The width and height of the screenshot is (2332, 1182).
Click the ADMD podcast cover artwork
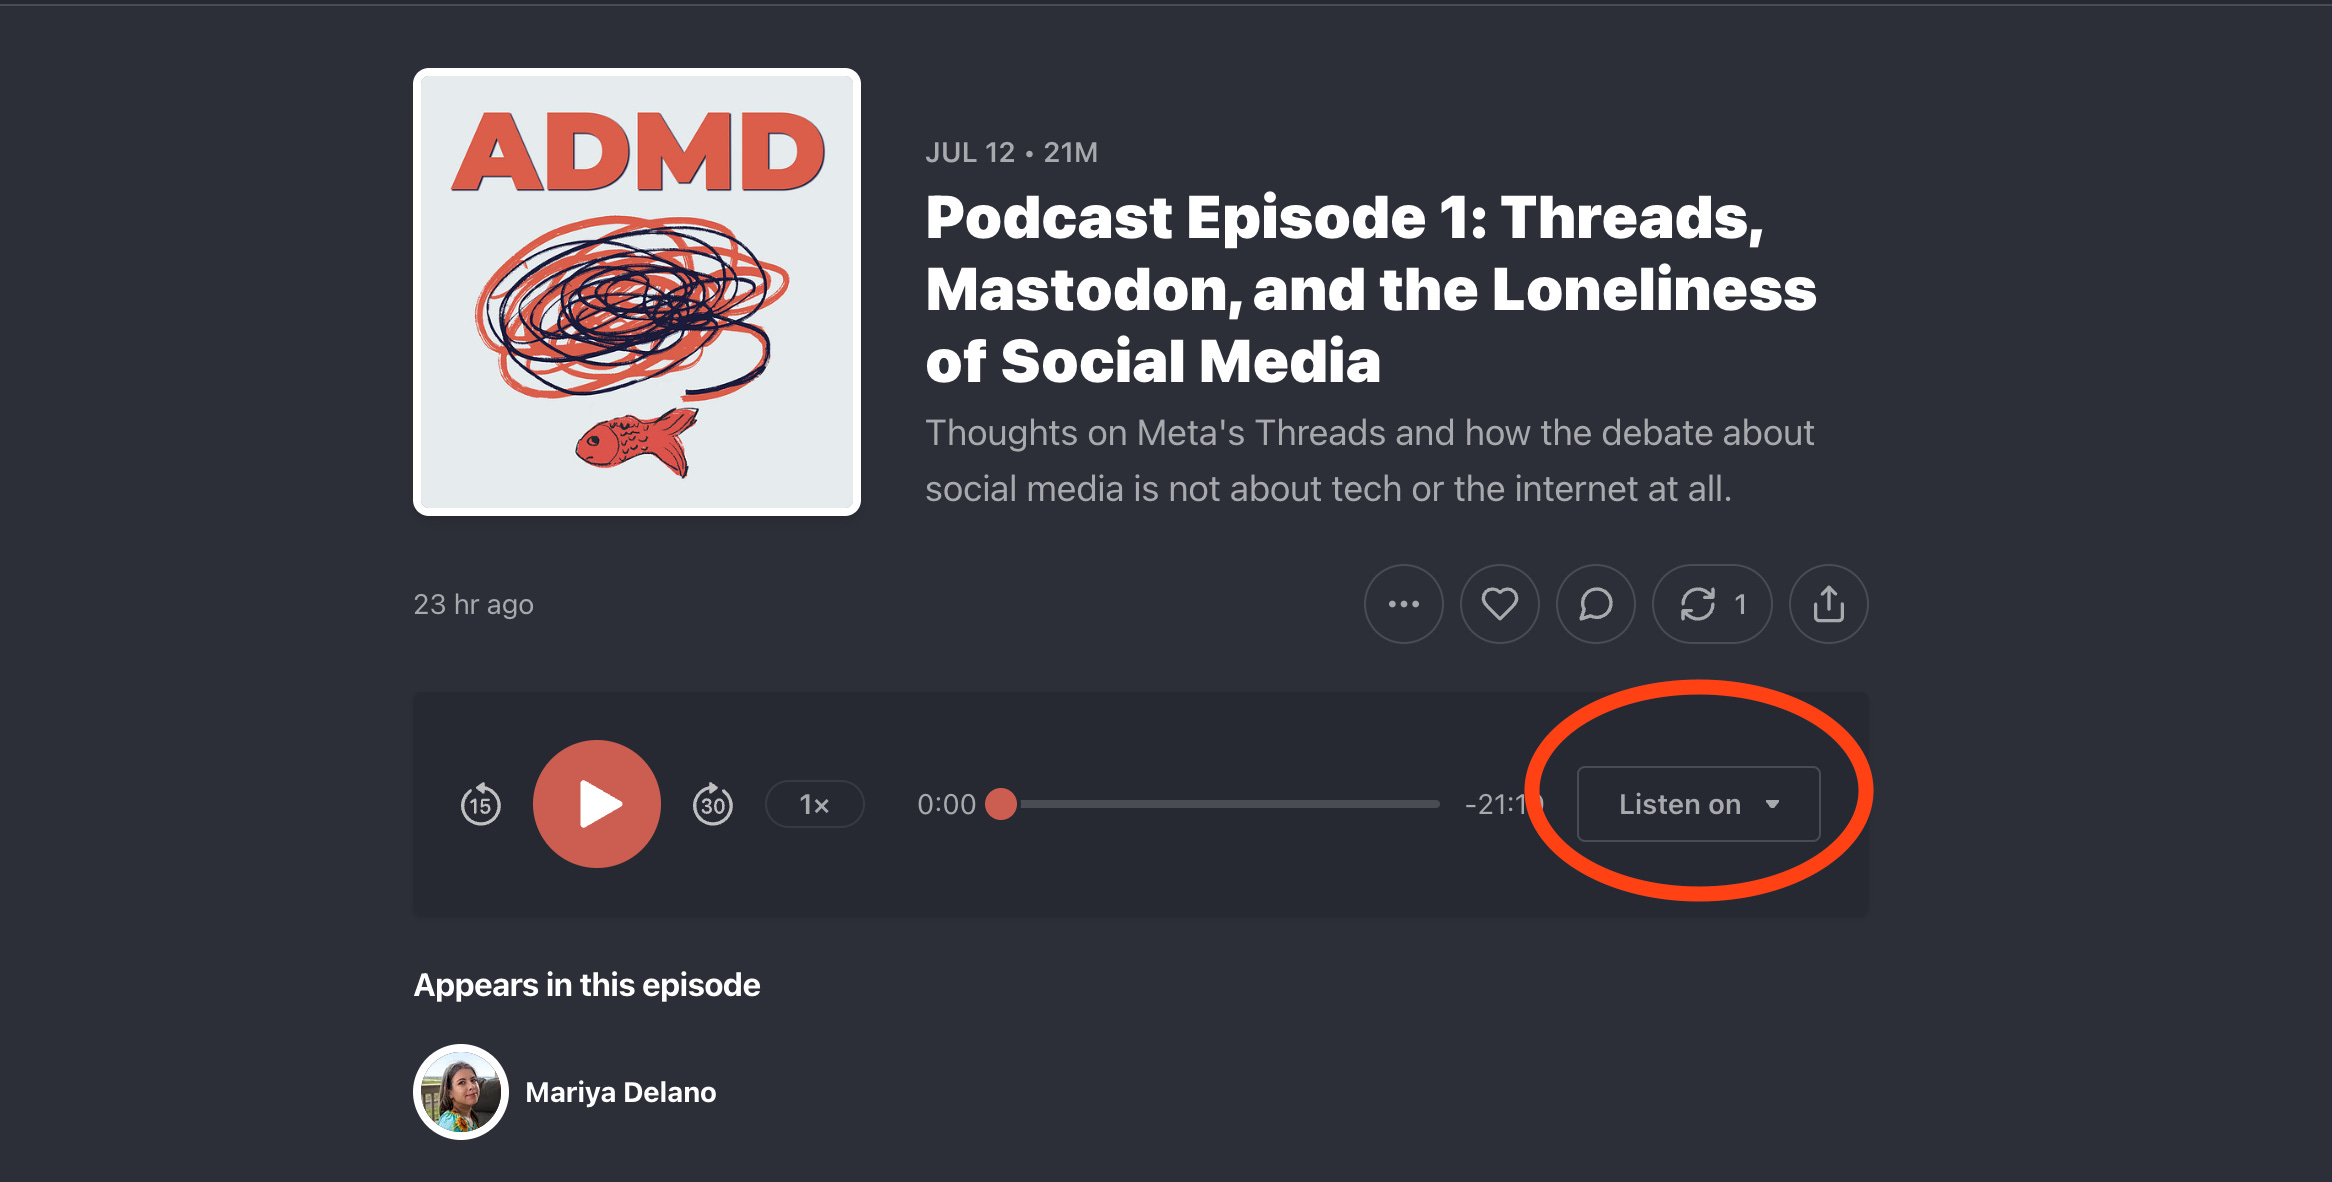click(636, 290)
